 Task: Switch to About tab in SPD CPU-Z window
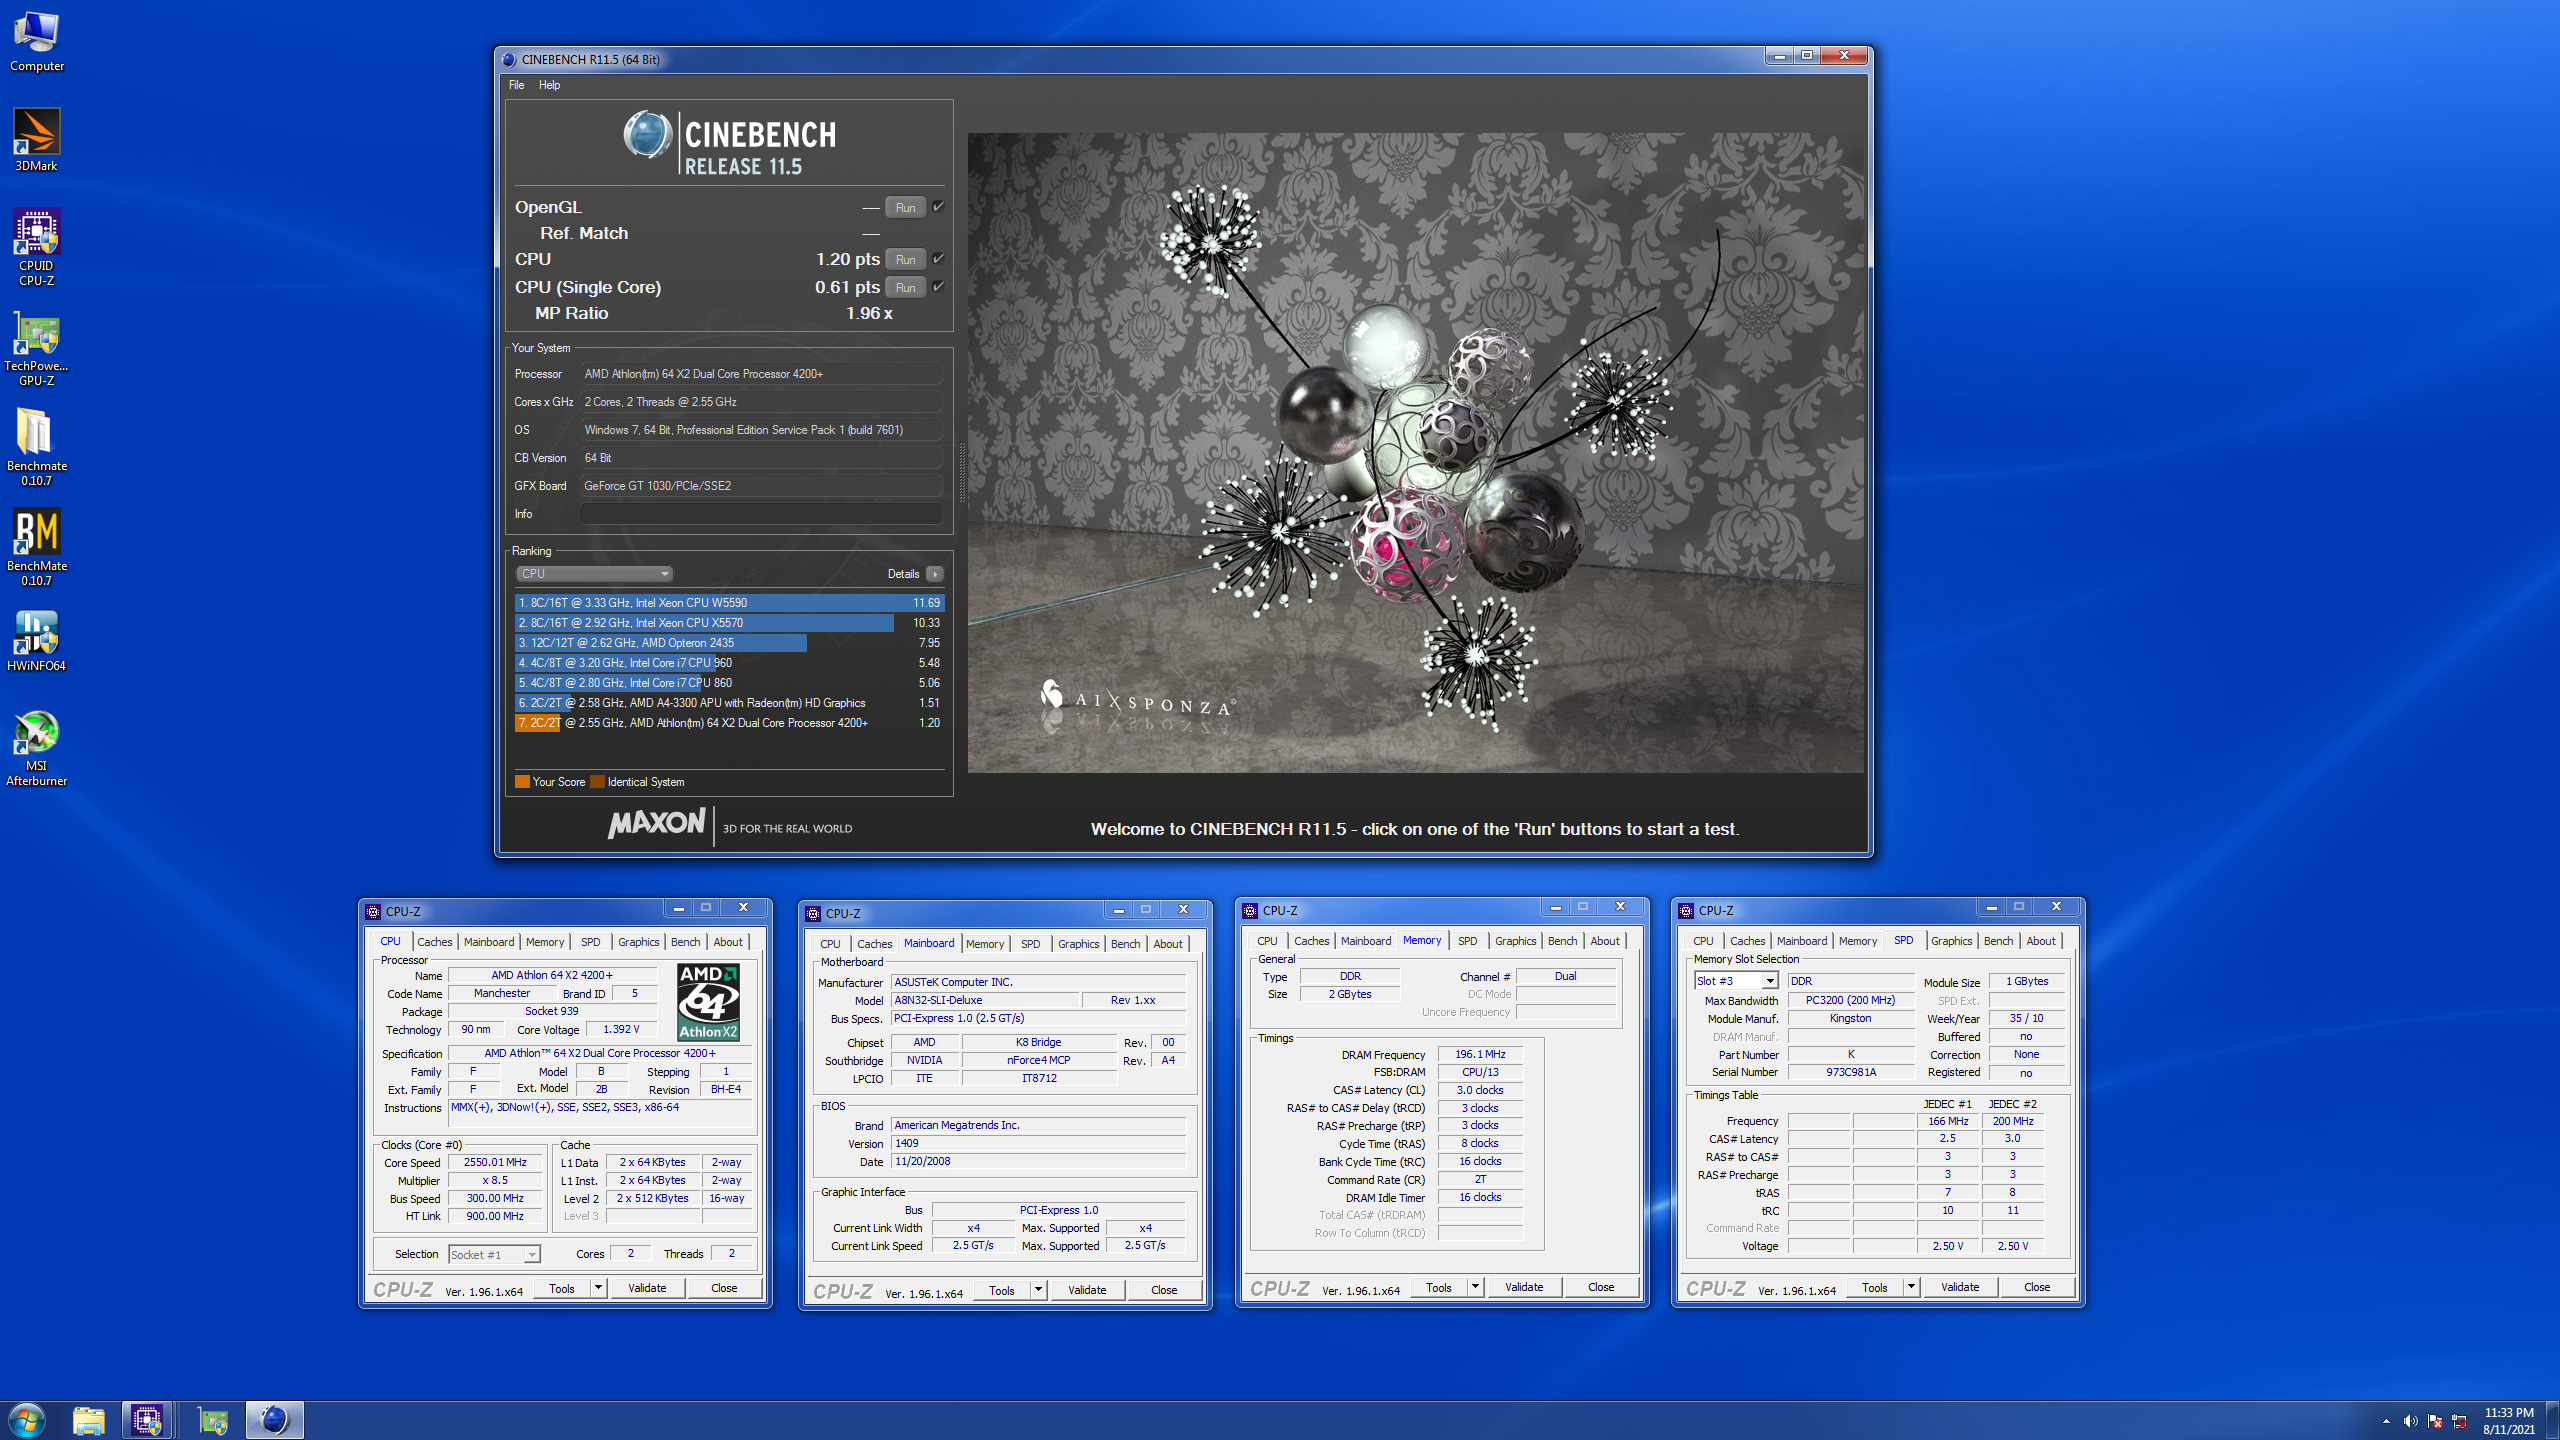2041,941
